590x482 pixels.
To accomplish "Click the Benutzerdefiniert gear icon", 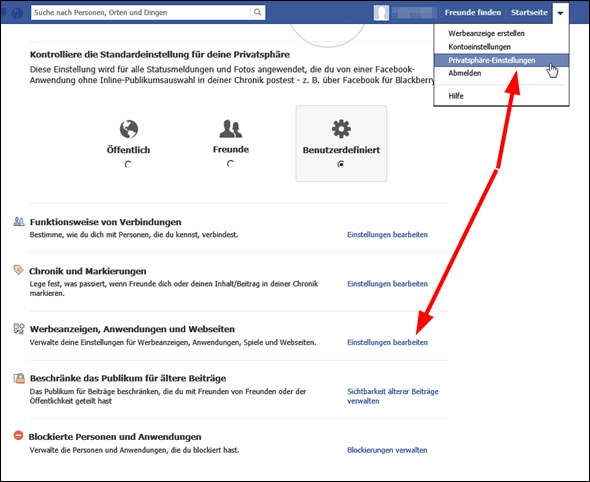I will point(341,129).
